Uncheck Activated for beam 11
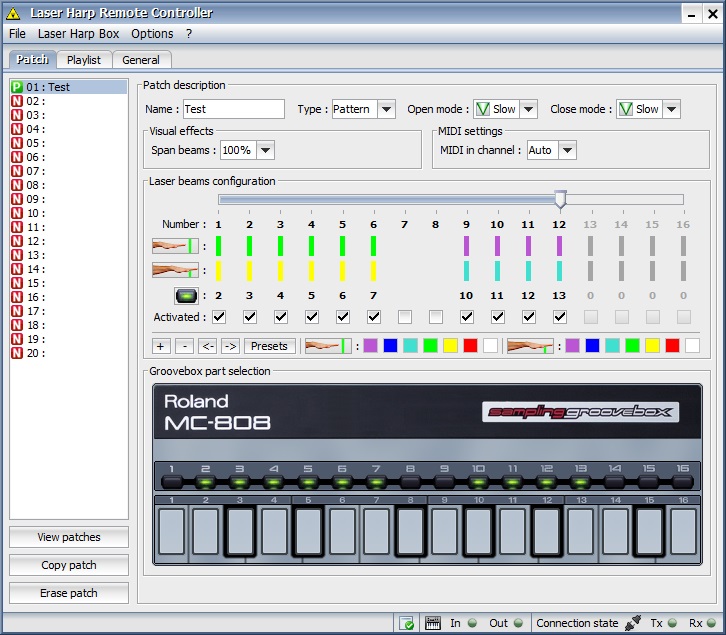 coord(529,317)
